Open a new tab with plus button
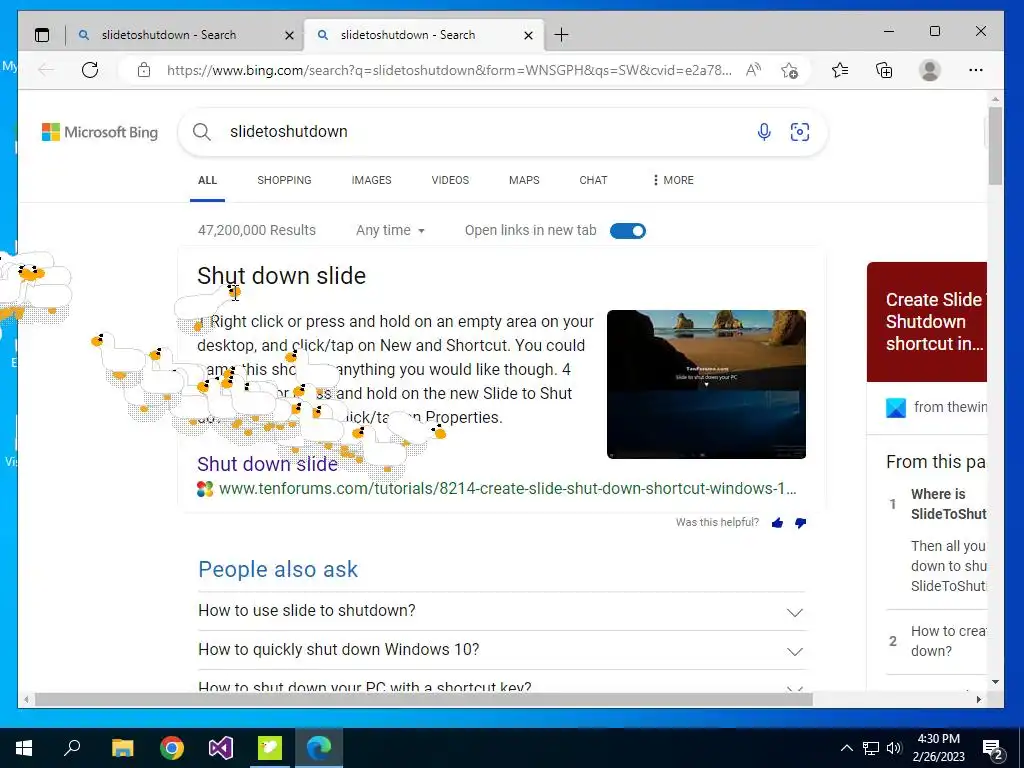The width and height of the screenshot is (1024, 768). [x=561, y=35]
